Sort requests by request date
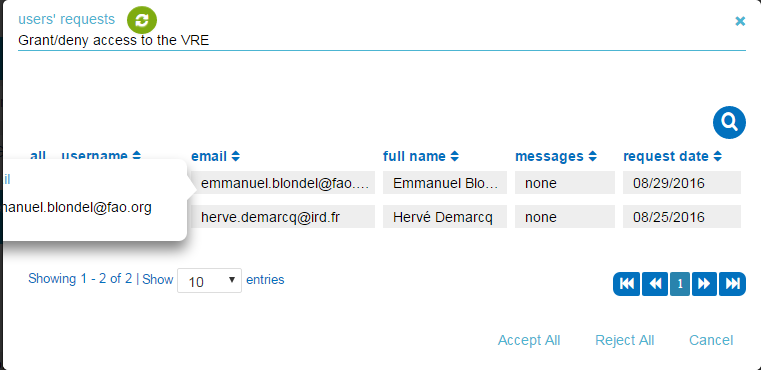Viewport: 761px width, 370px height. (x=673, y=156)
